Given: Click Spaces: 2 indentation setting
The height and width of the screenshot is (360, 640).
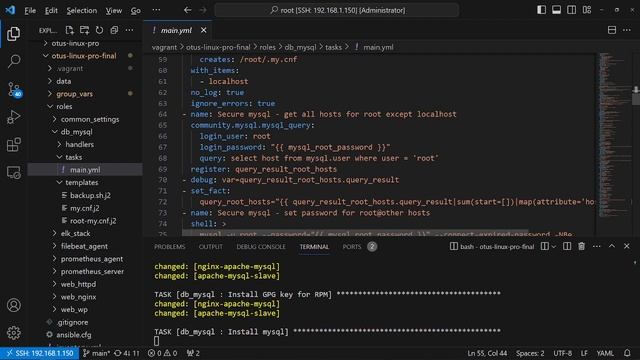Looking at the screenshot, I should point(530,353).
